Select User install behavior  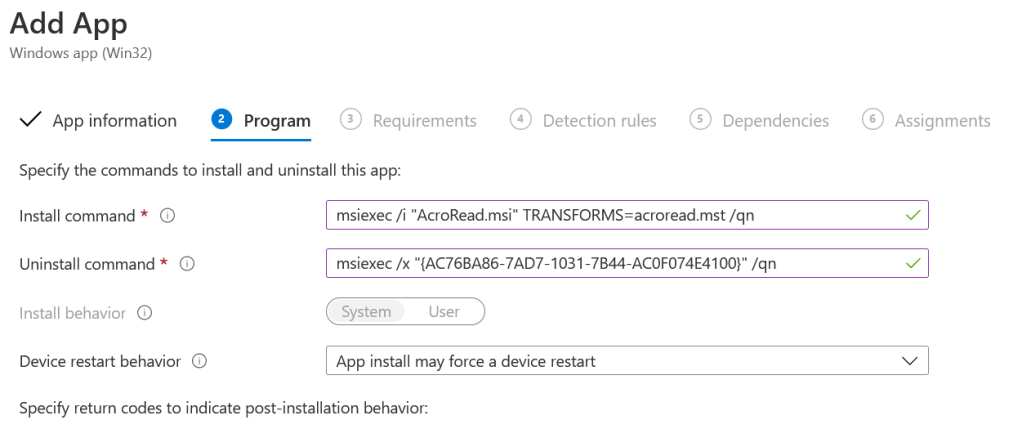[444, 312]
